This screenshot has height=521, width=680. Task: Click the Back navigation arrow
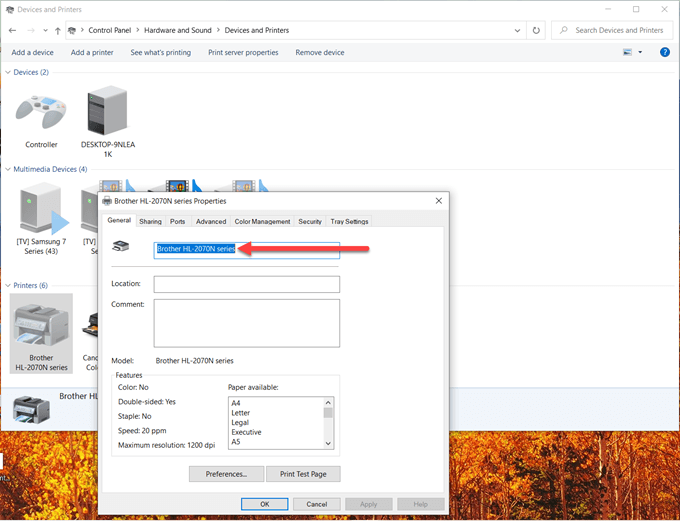tap(12, 30)
